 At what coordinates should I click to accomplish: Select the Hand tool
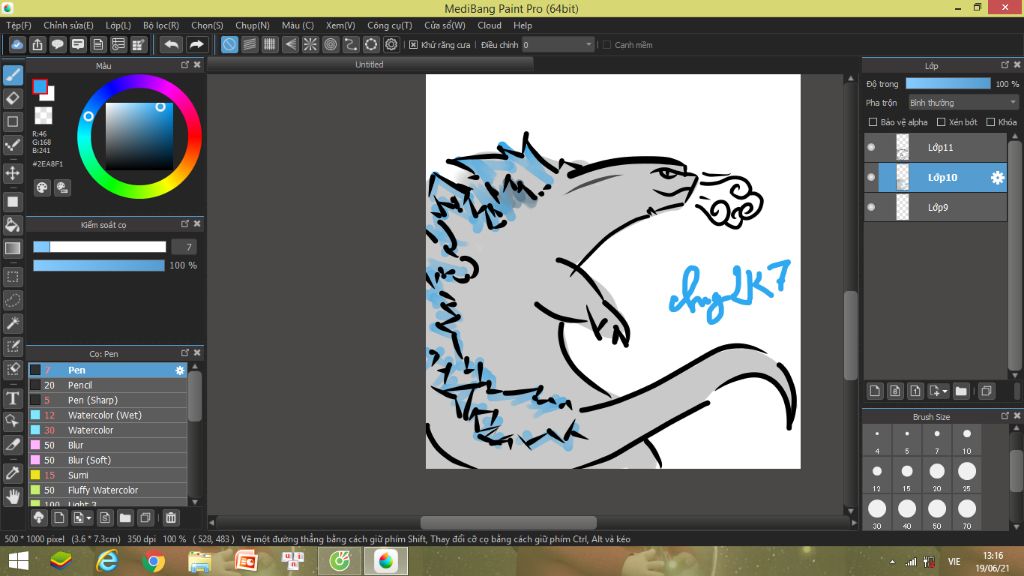13,497
